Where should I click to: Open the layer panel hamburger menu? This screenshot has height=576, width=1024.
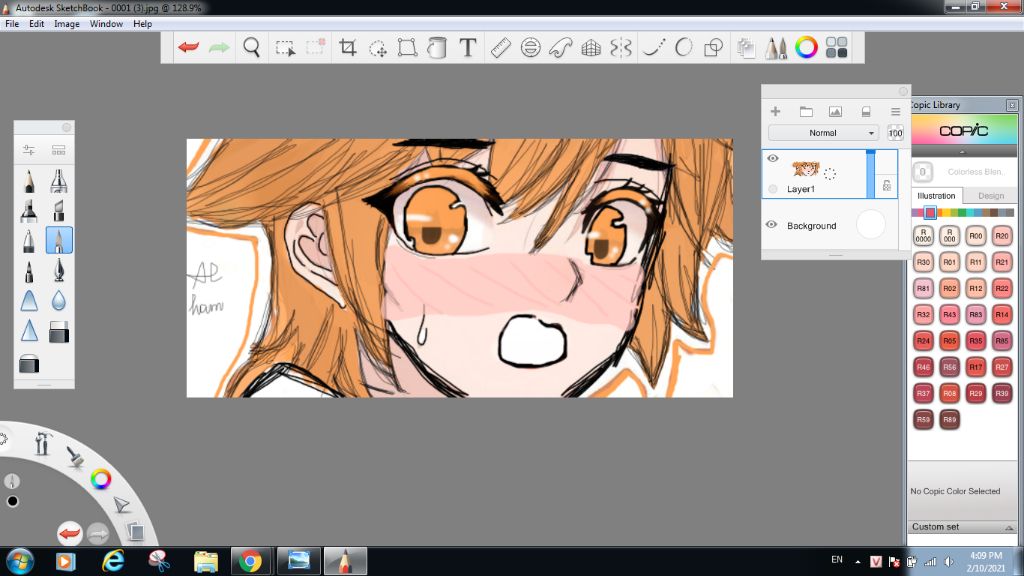click(895, 112)
